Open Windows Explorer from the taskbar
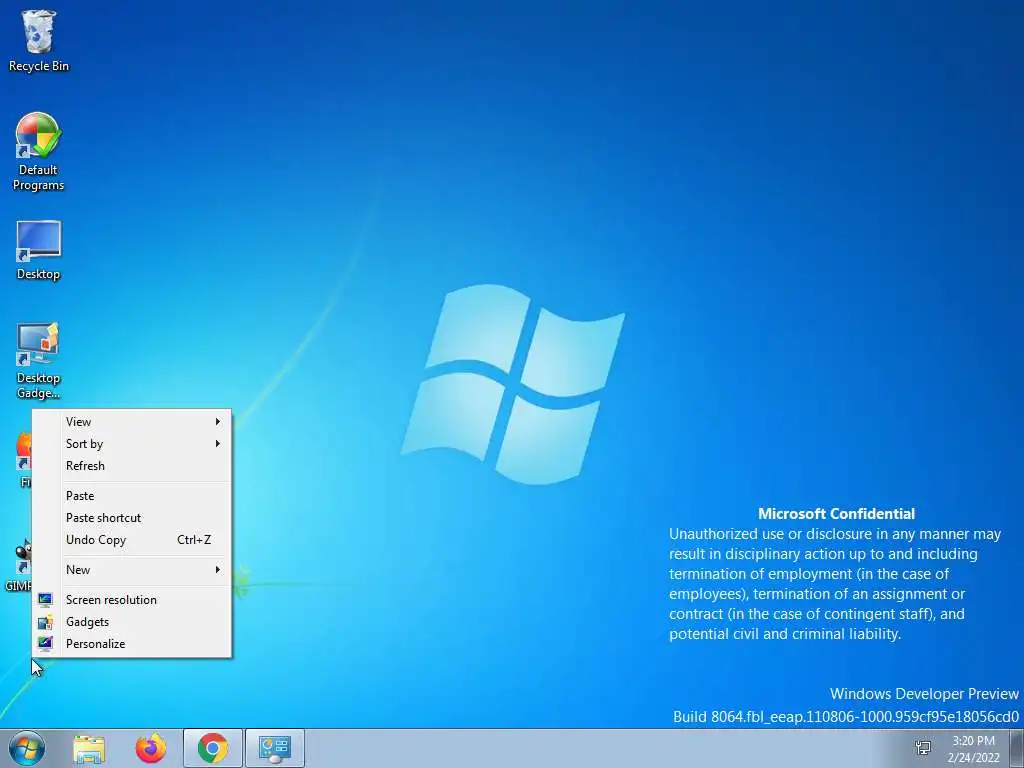This screenshot has width=1024, height=768. pyautogui.click(x=89, y=749)
